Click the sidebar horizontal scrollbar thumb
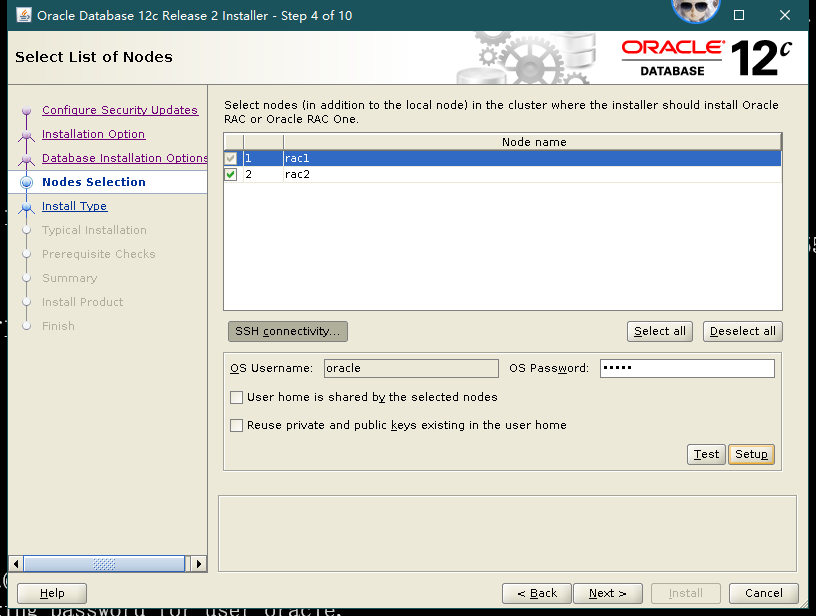The image size is (816, 616). pyautogui.click(x=104, y=564)
